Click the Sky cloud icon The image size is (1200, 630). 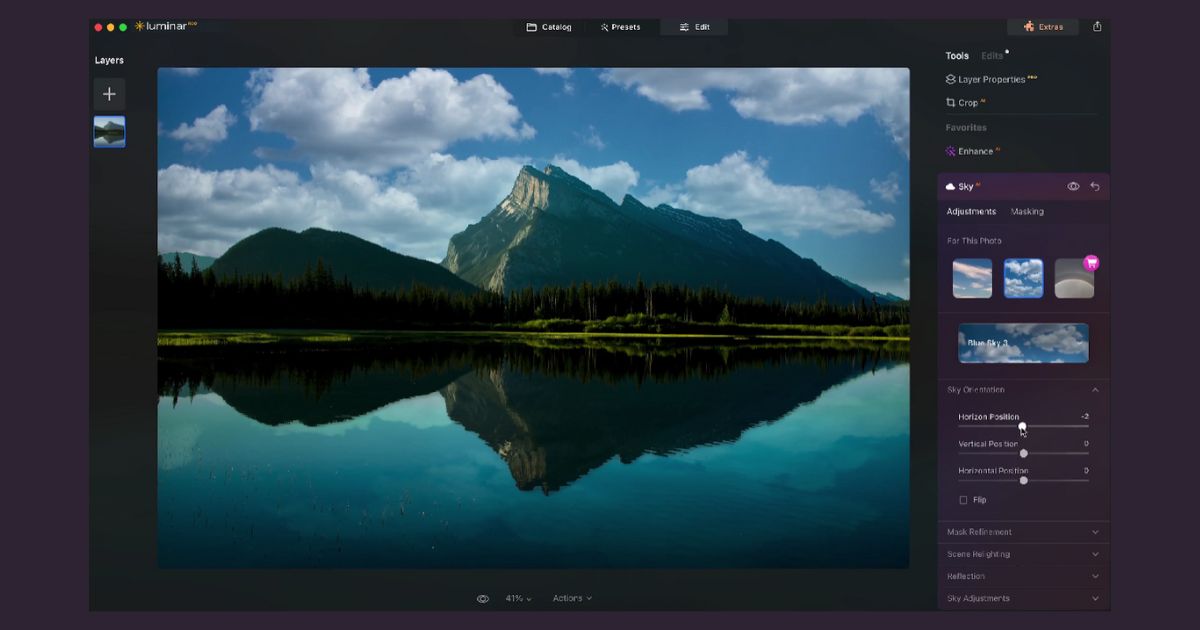click(950, 187)
